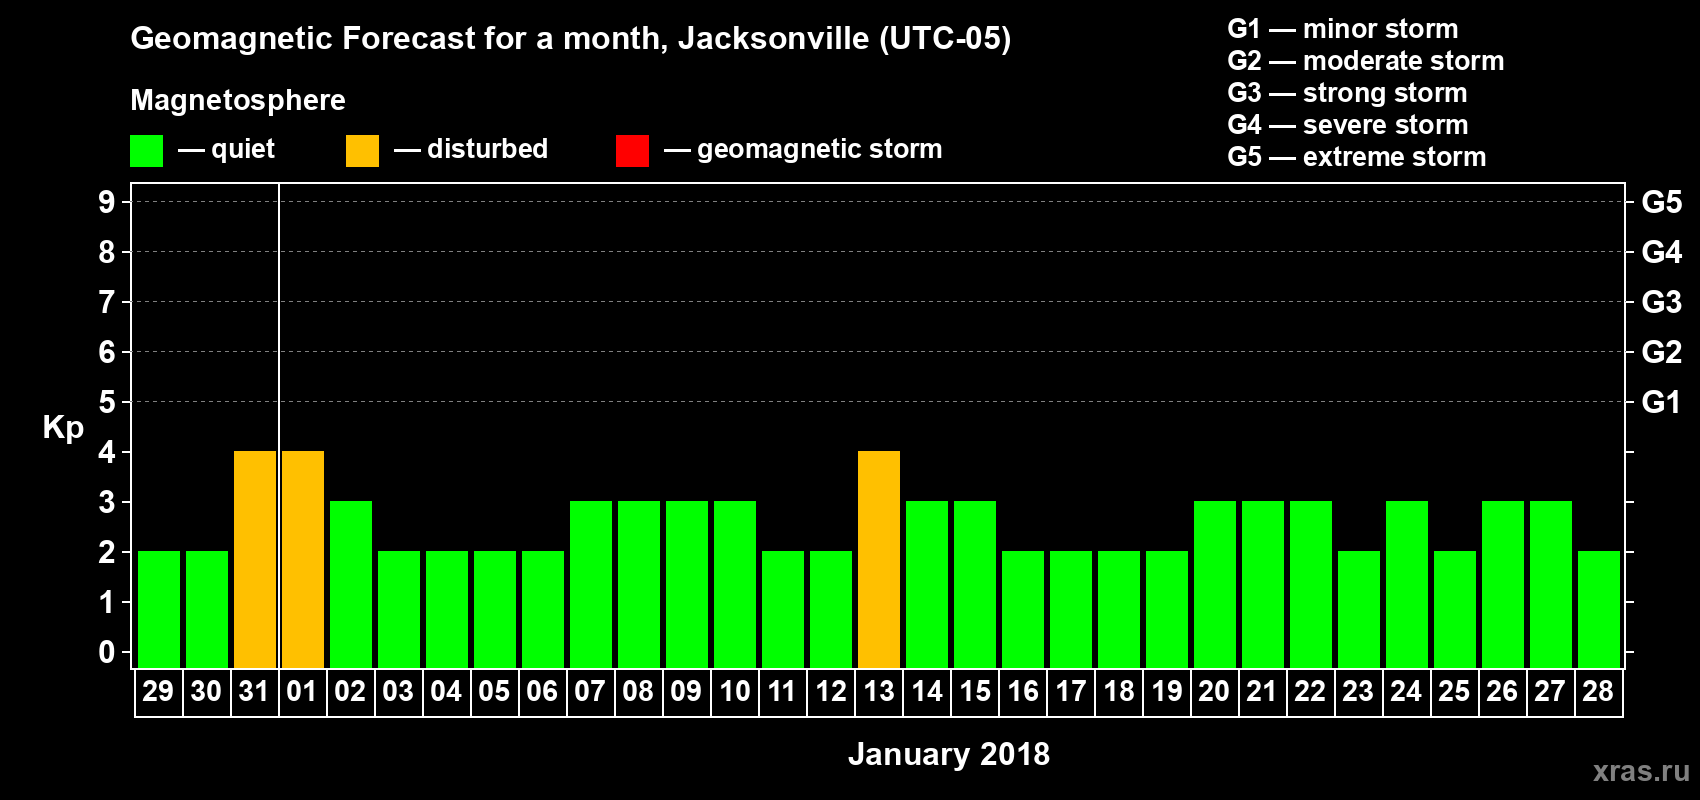Click the G1 label on right axis
The width and height of the screenshot is (1700, 800).
click(1662, 402)
